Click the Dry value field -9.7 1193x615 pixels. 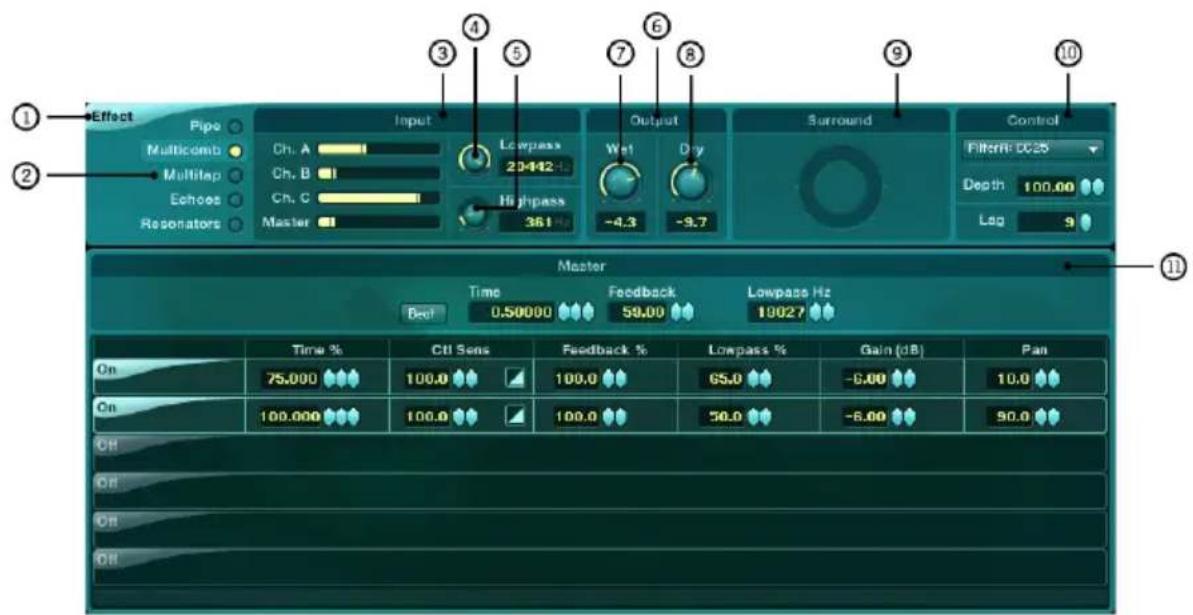(x=692, y=222)
